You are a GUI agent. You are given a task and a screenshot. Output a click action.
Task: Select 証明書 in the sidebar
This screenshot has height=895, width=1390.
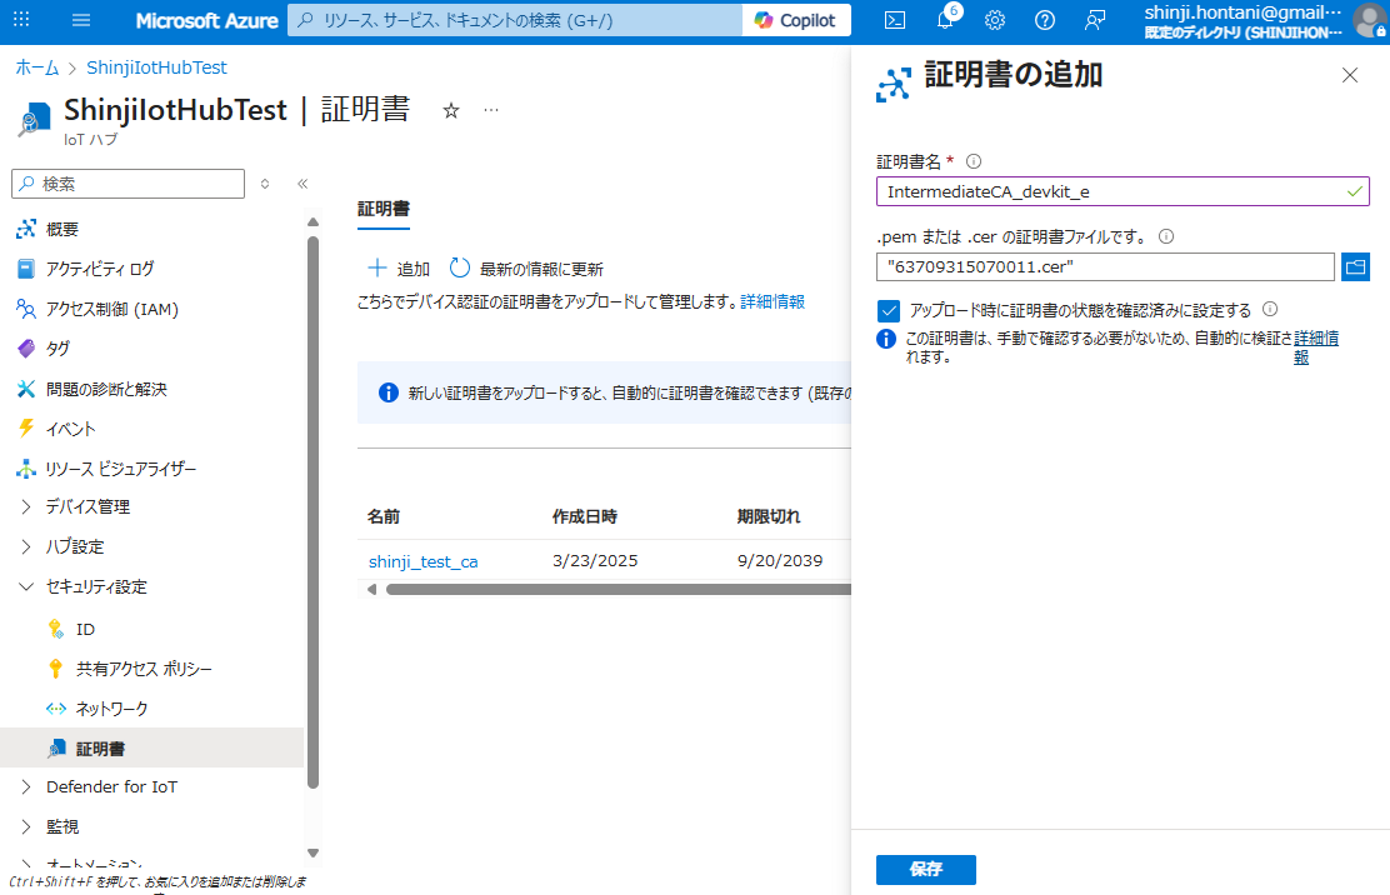[152, 748]
